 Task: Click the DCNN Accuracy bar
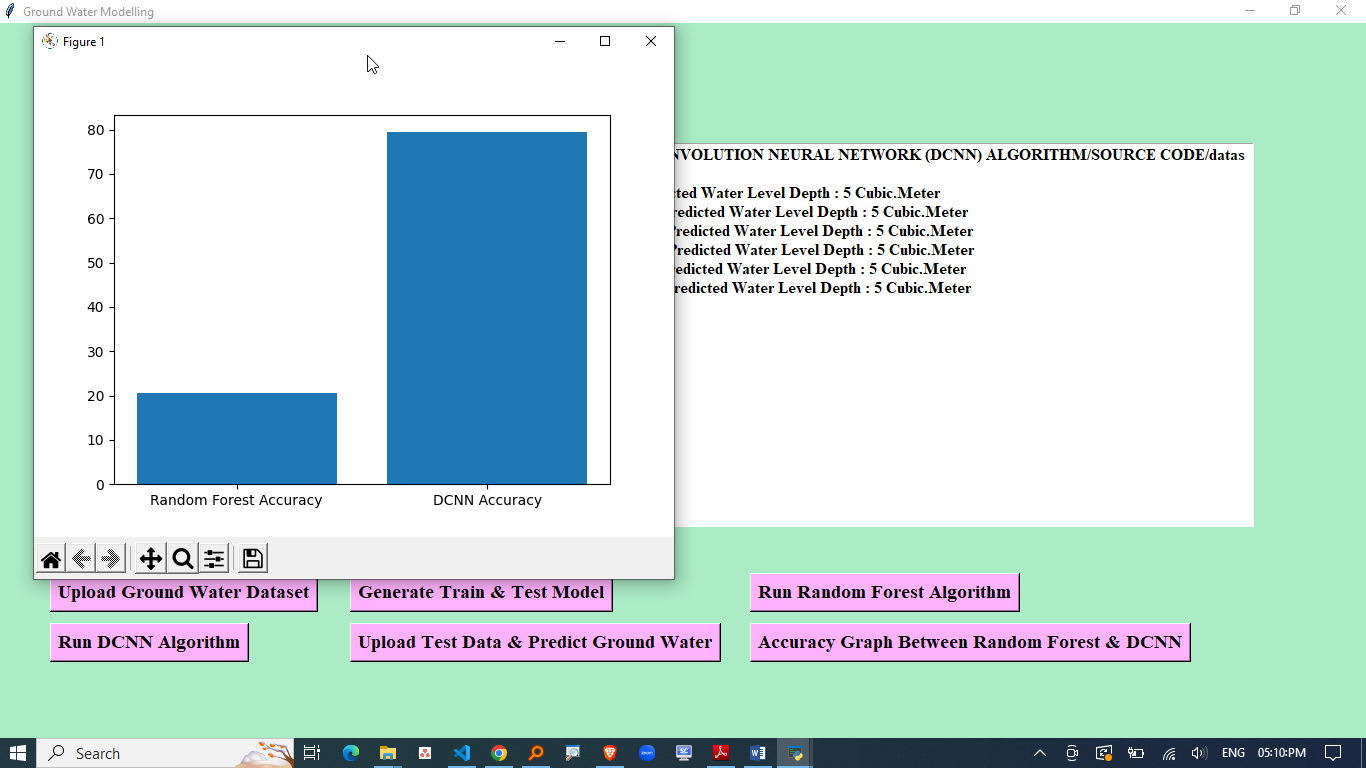click(x=487, y=308)
